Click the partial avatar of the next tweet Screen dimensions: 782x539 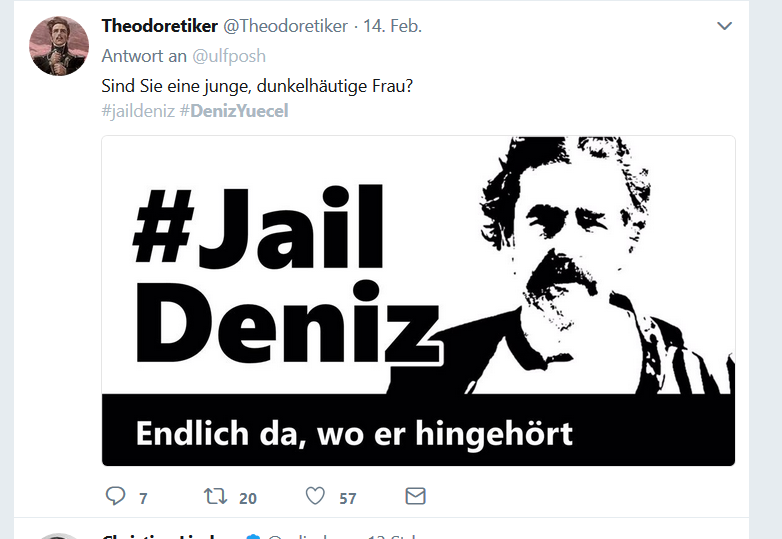pyautogui.click(x=59, y=536)
